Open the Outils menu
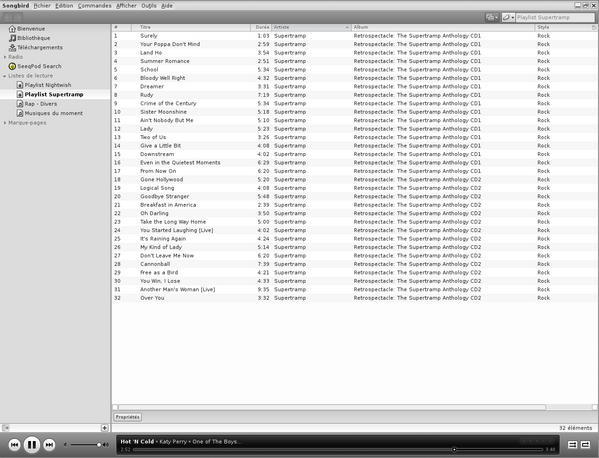The width and height of the screenshot is (599, 458). (x=149, y=6)
